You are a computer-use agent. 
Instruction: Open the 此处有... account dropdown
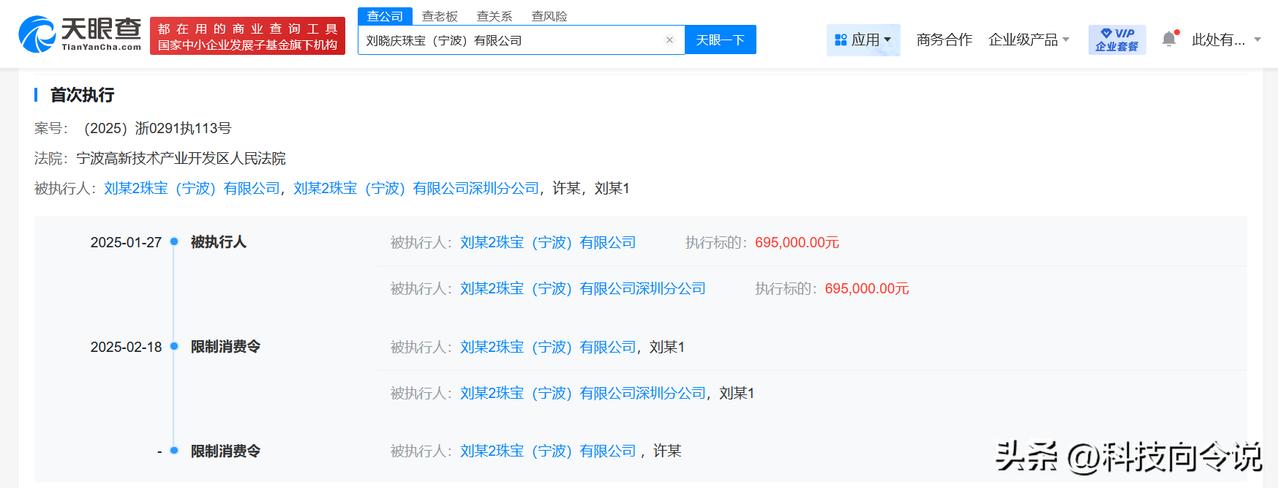(1225, 40)
